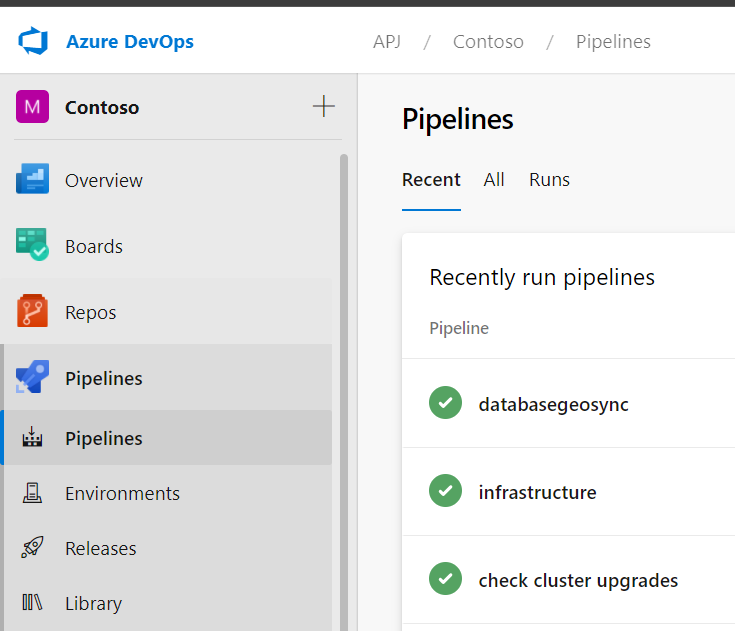Select the Environments icon in sidebar
Viewport: 735px width, 631px height.
(x=32, y=493)
